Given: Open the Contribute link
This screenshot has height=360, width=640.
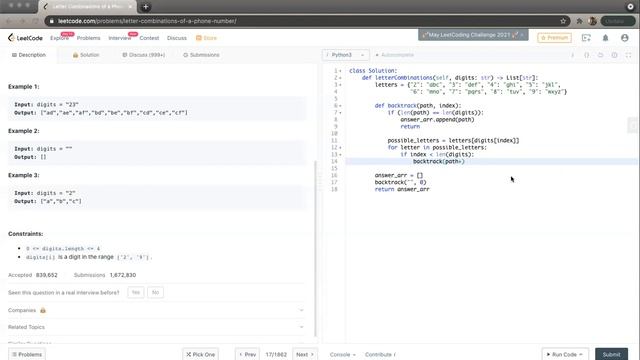Looking at the screenshot, I should click(x=380, y=354).
